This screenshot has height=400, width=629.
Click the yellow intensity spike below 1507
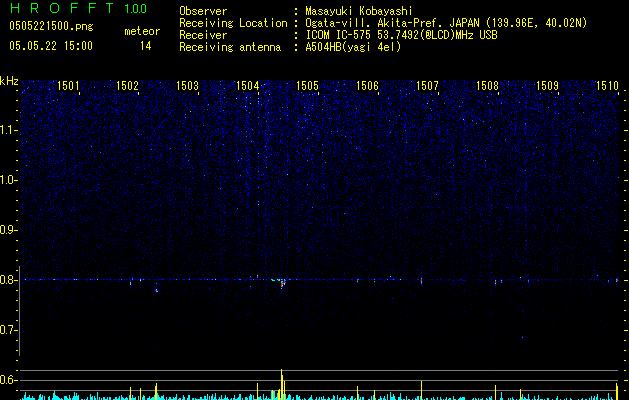click(x=421, y=390)
